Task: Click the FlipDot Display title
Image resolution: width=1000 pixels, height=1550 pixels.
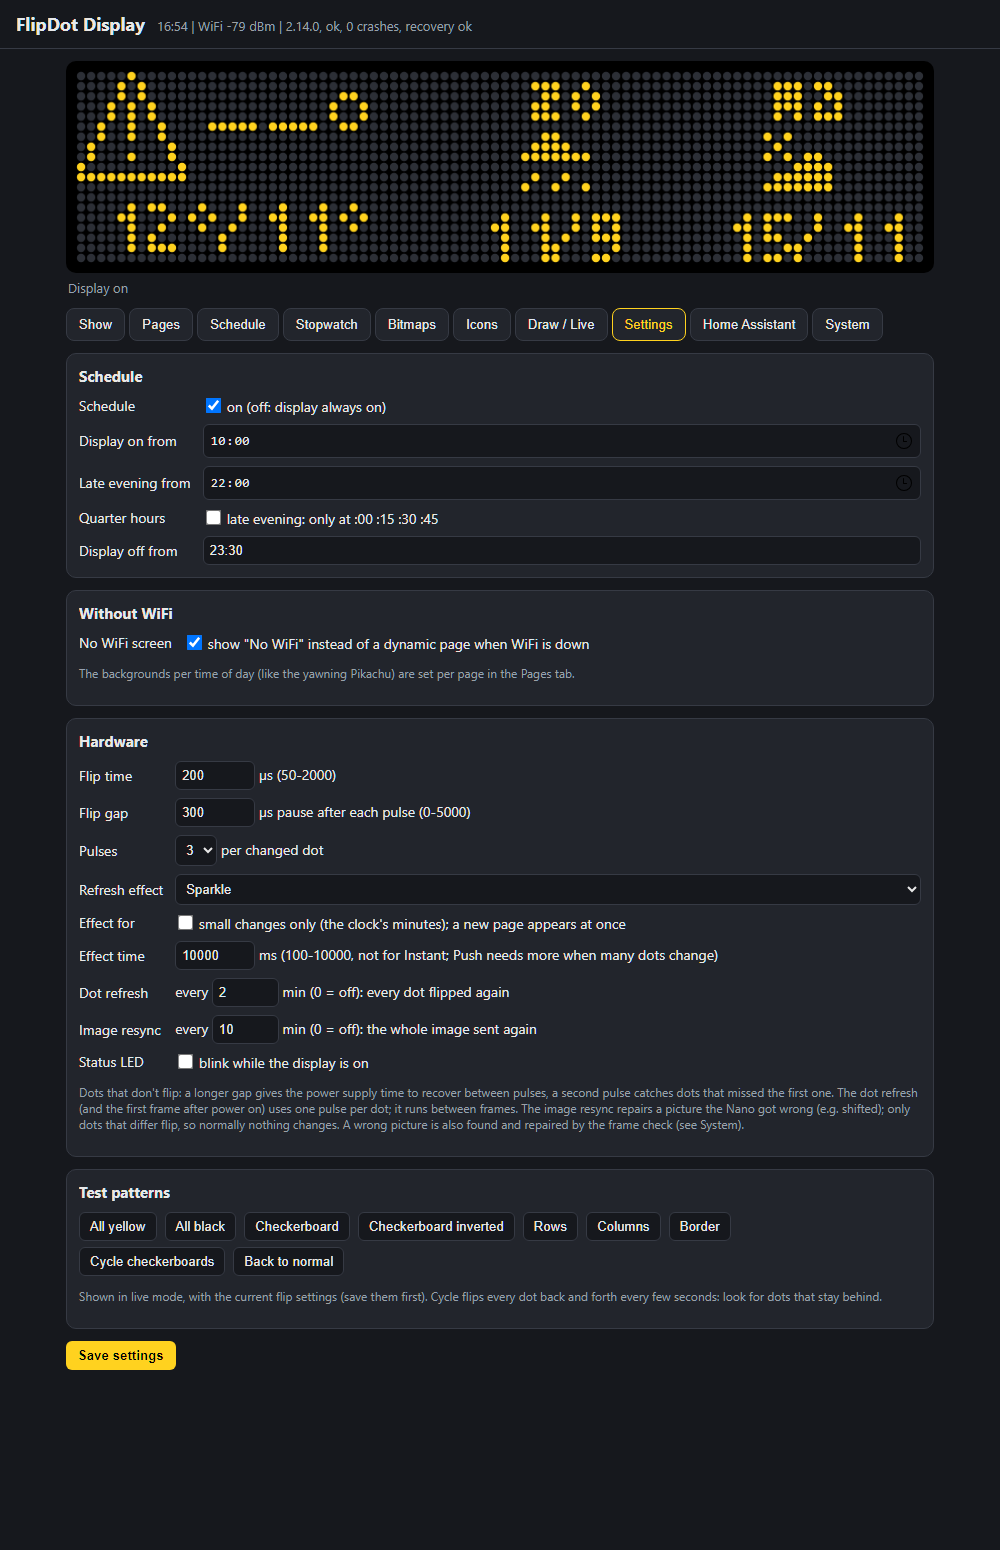Action: tap(80, 25)
